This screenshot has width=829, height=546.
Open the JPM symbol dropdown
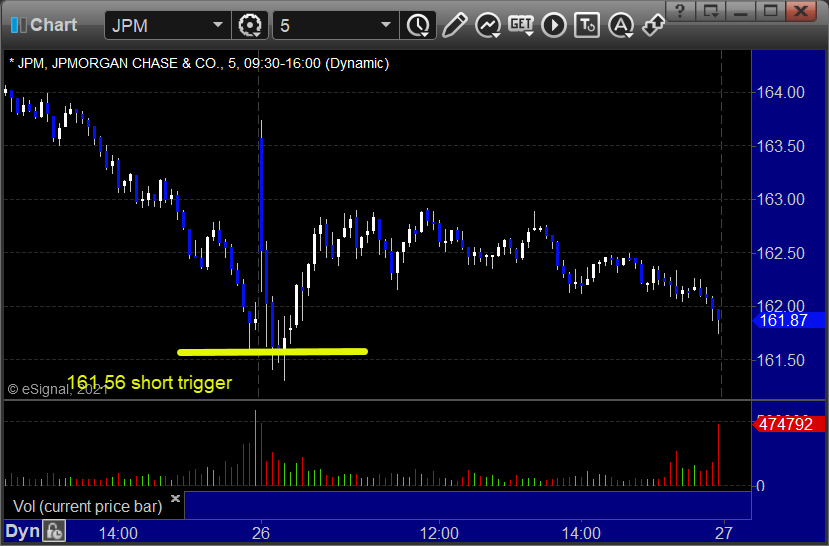coord(217,25)
